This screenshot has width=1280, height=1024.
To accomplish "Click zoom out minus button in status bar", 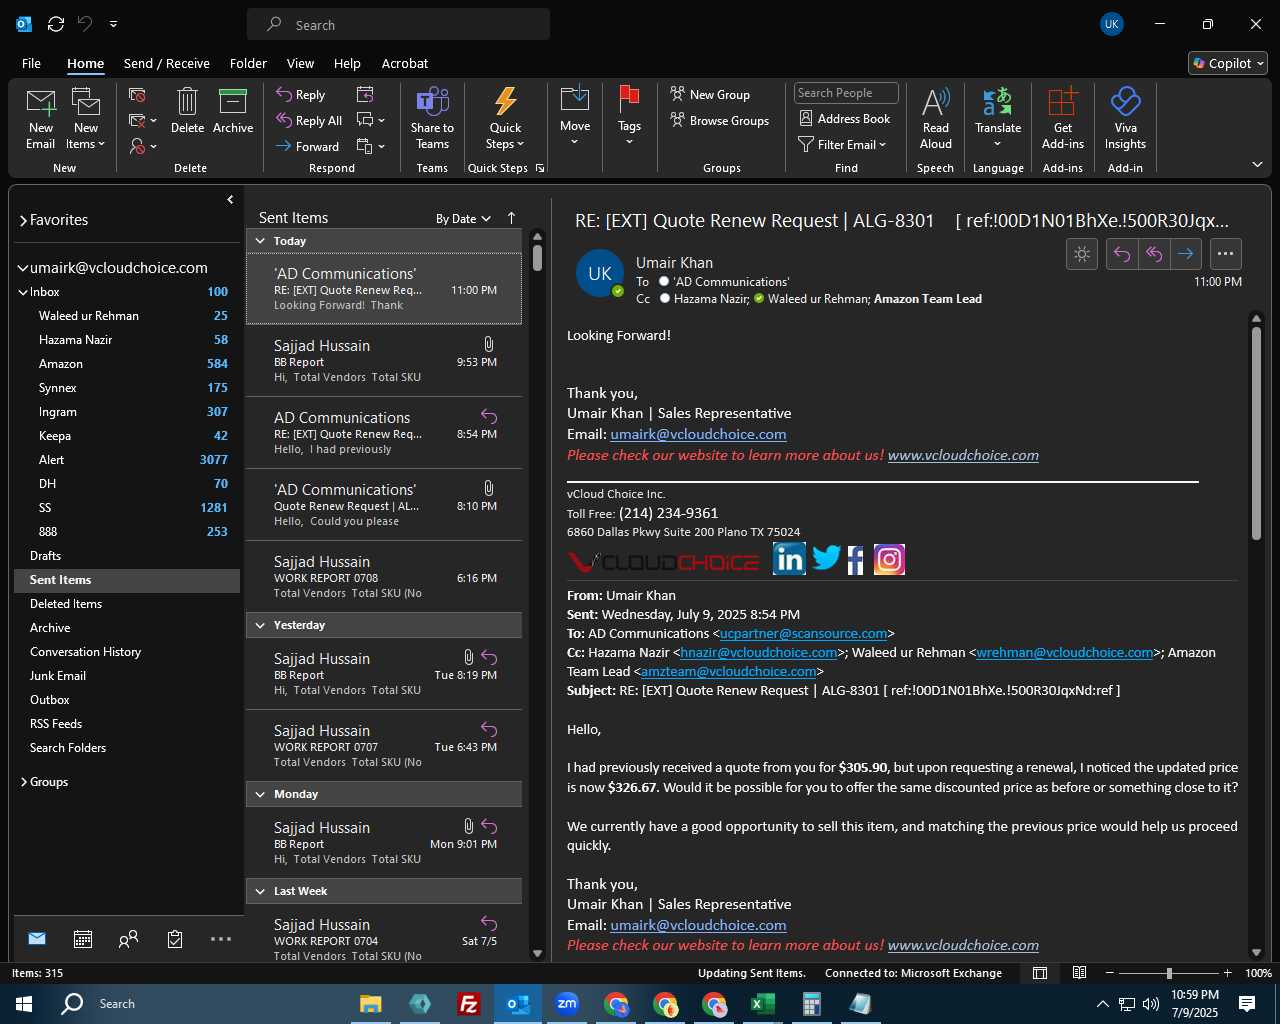I will pyautogui.click(x=1109, y=973).
